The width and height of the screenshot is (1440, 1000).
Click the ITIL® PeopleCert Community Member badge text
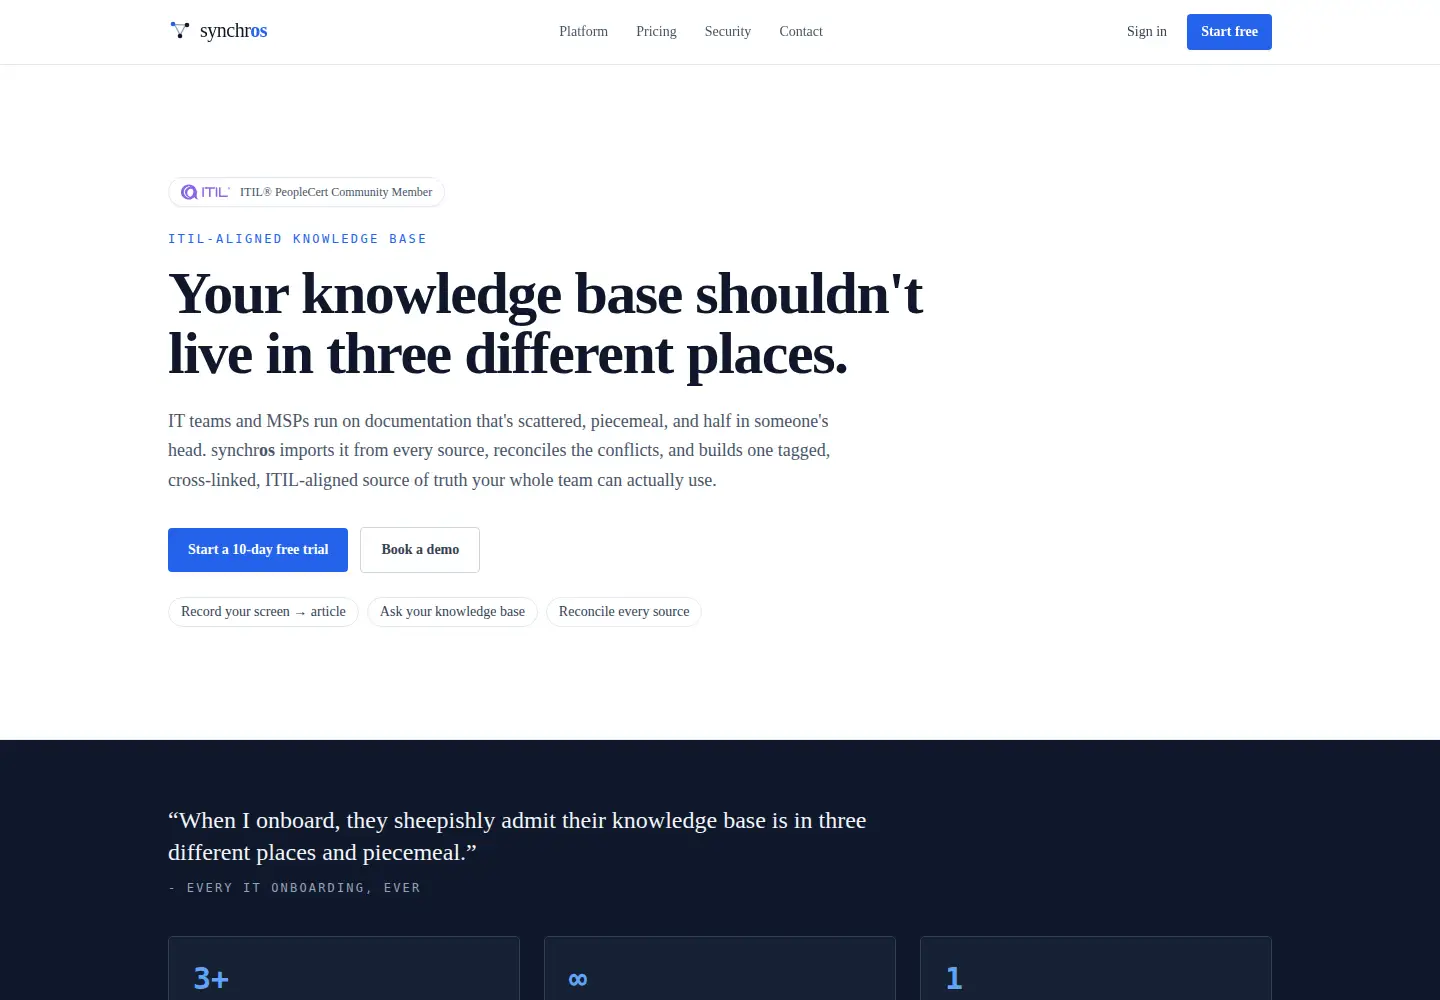point(336,192)
